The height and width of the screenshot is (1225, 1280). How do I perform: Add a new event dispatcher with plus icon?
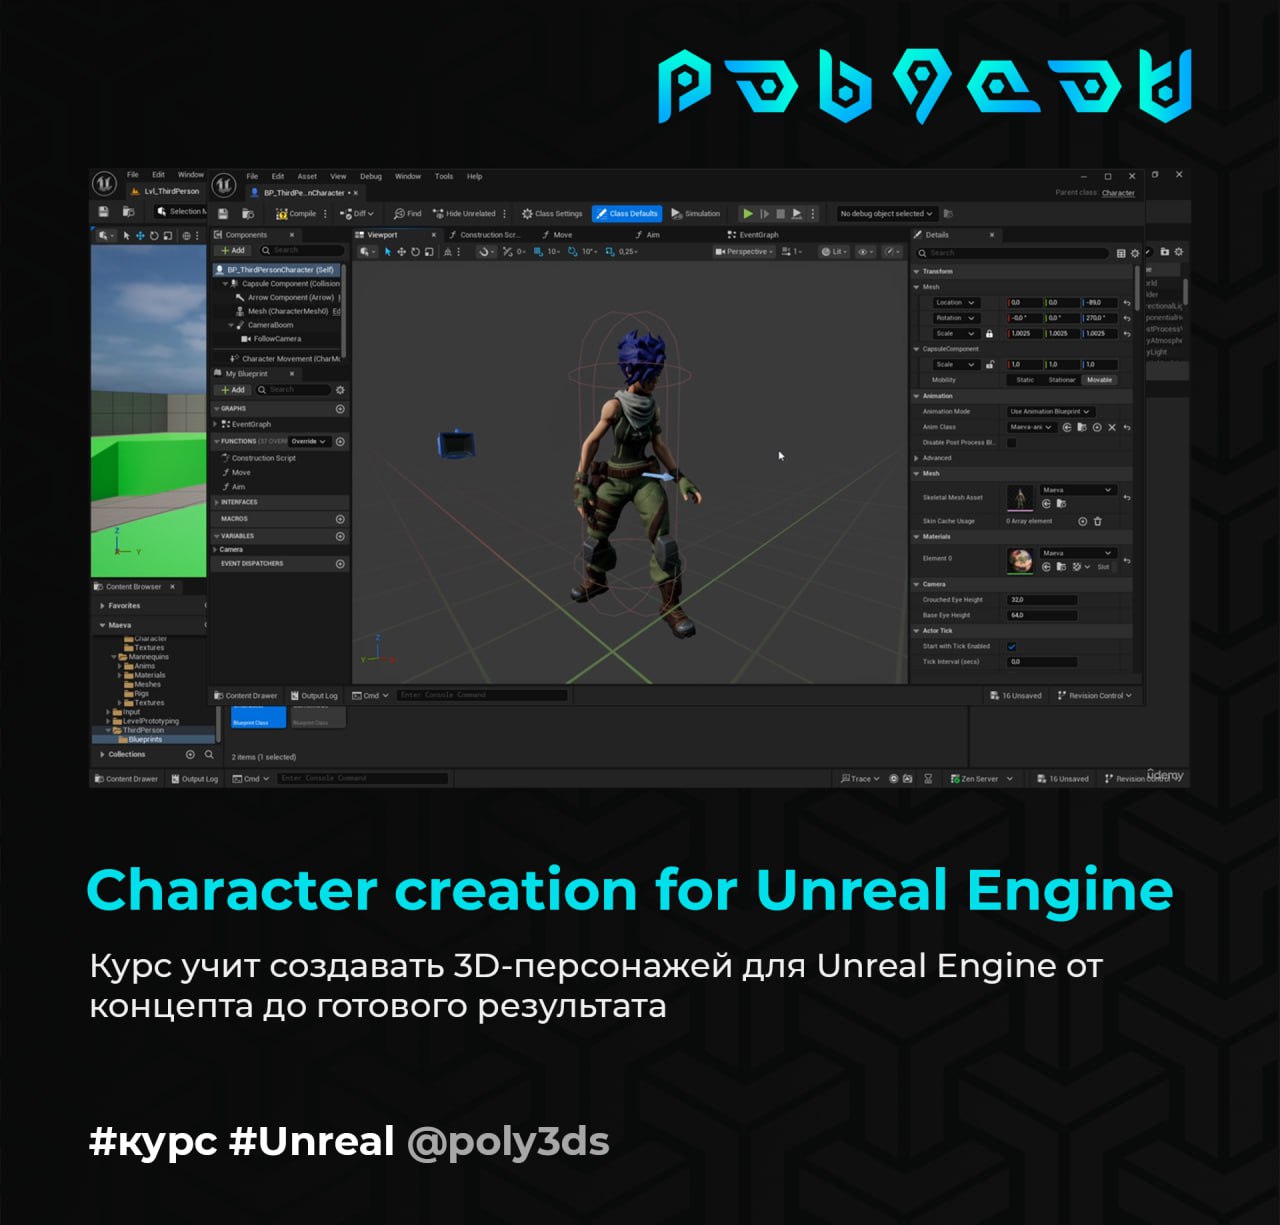[340, 564]
